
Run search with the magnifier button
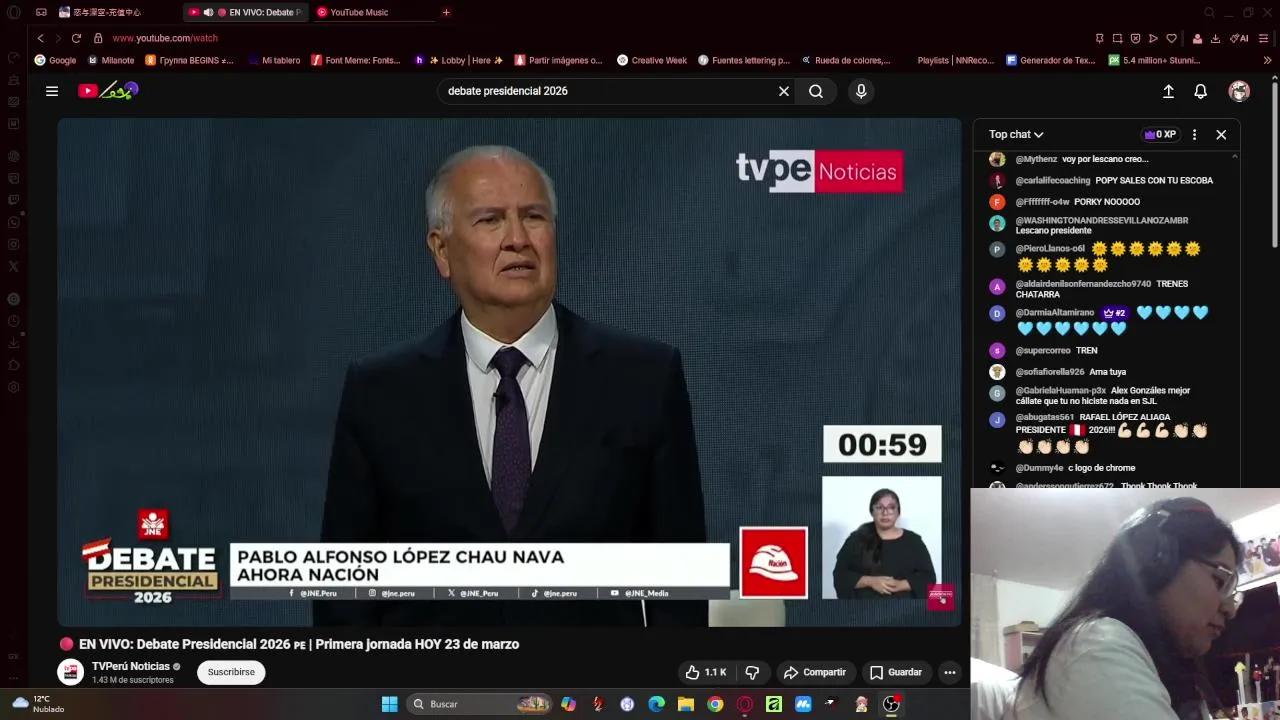(816, 91)
